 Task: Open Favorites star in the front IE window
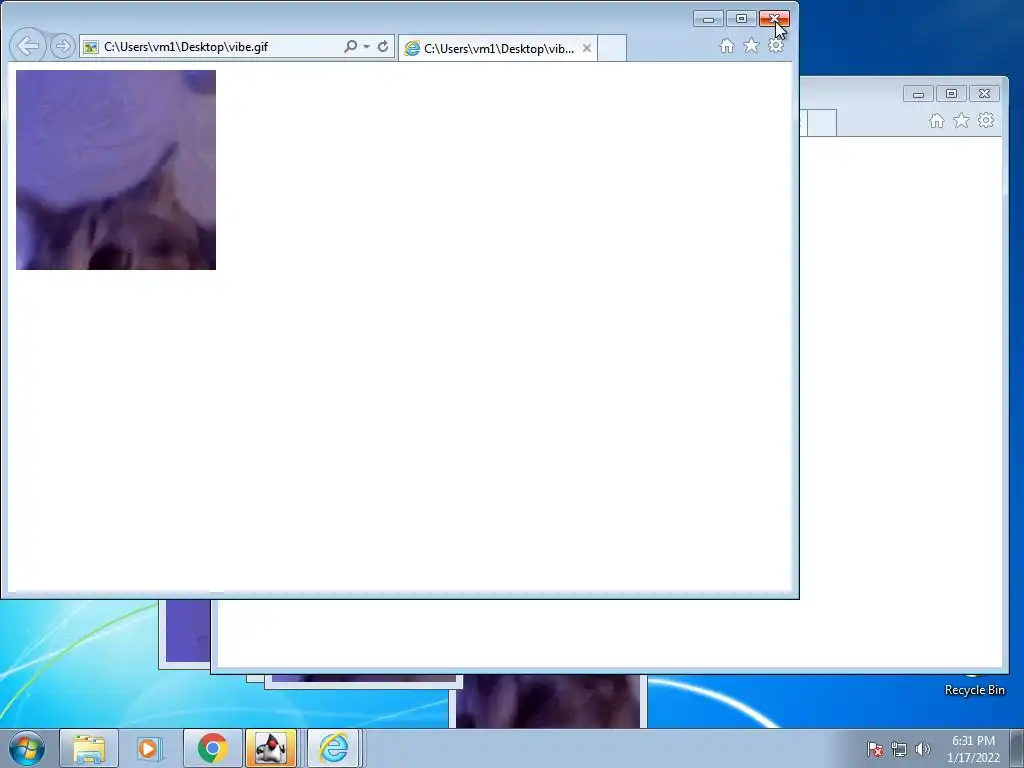click(x=751, y=46)
